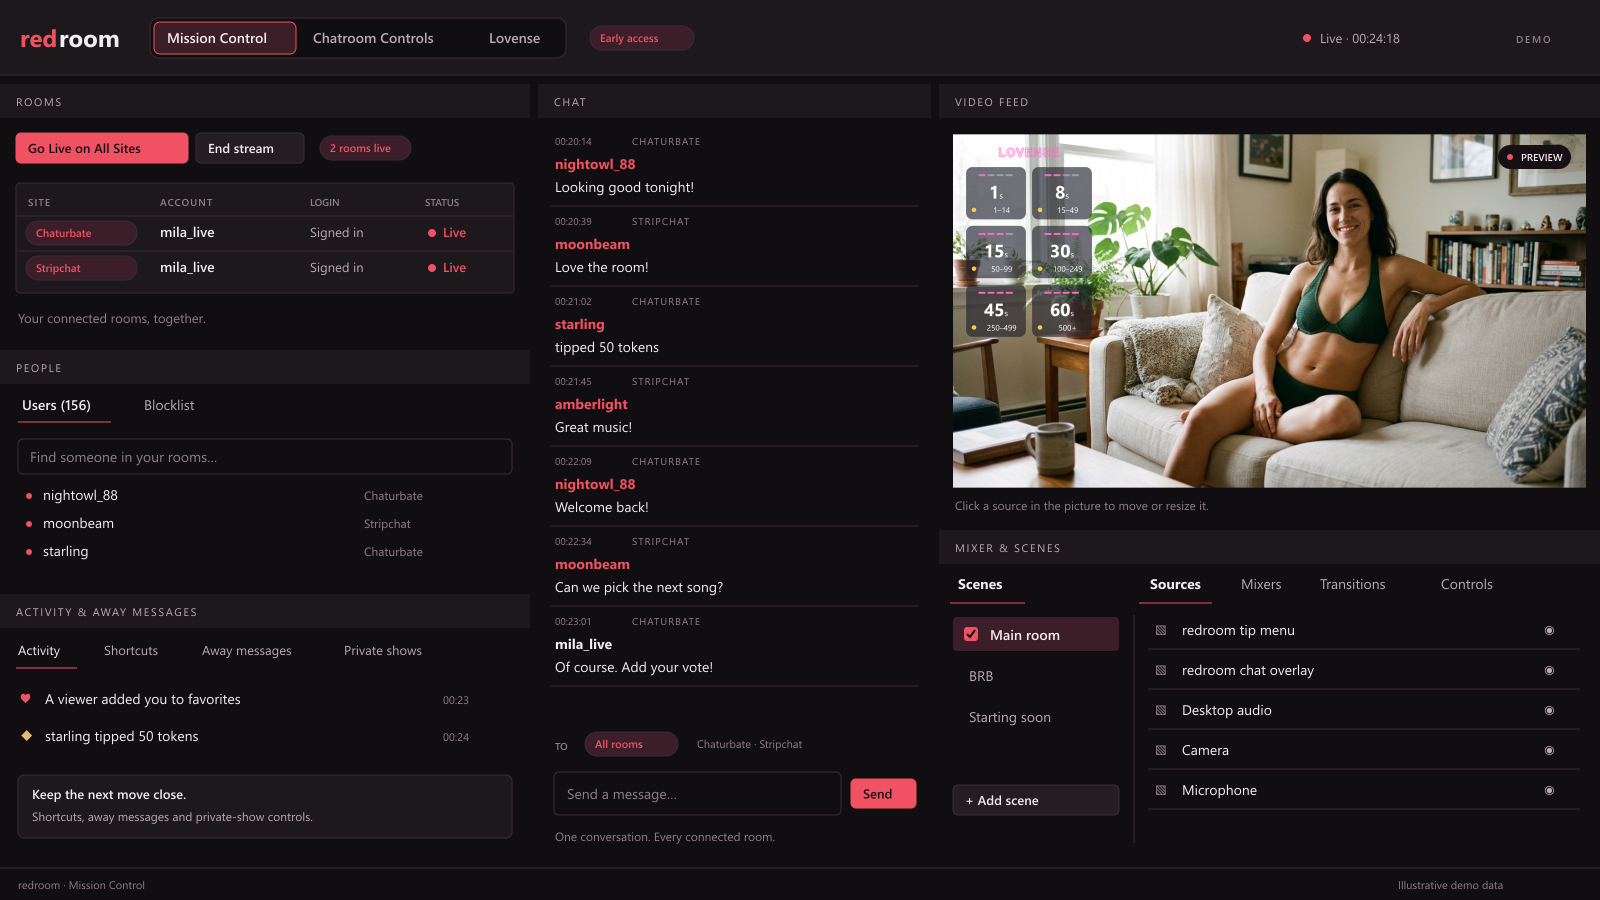Image resolution: width=1600 pixels, height=900 pixels.
Task: Toggle visibility of Microphone source
Action: pos(1549,791)
